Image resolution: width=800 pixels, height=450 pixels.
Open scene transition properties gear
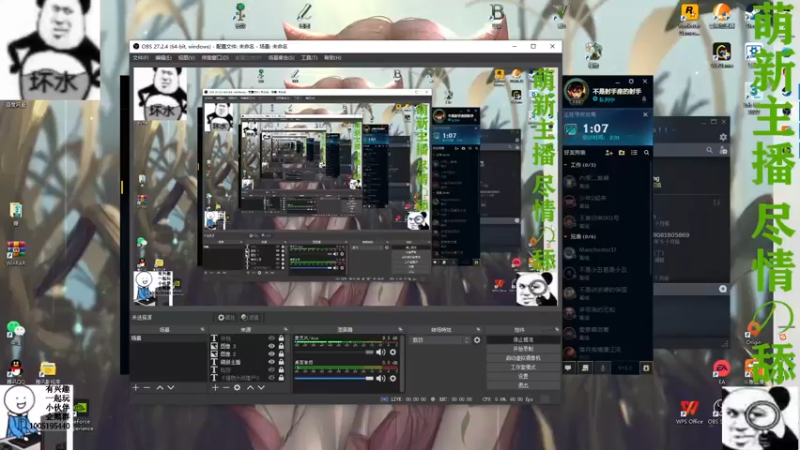pyautogui.click(x=477, y=340)
